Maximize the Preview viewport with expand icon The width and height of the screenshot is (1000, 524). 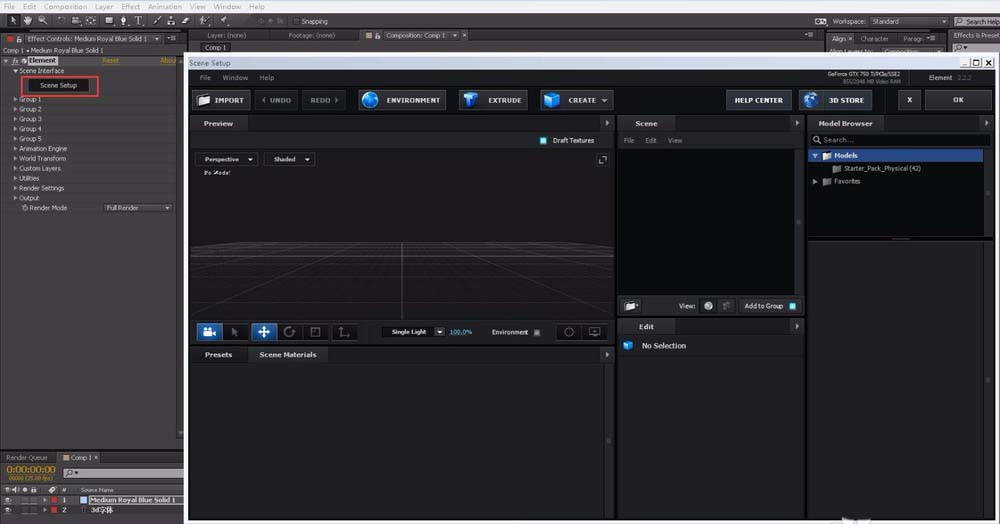[x=602, y=160]
